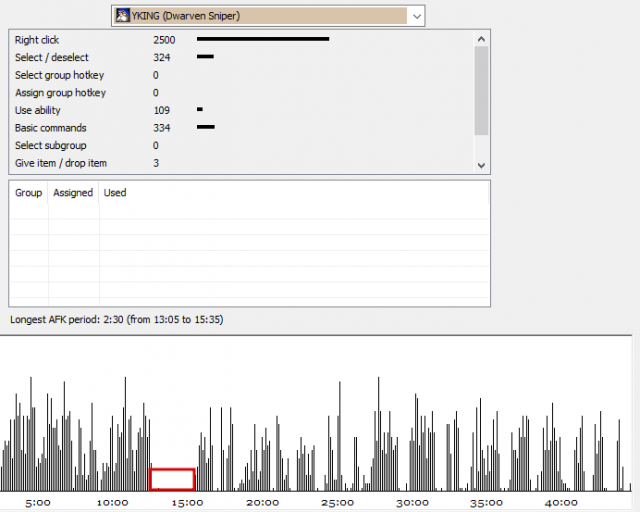
Task: Sort by the Group column header
Action: tap(29, 193)
